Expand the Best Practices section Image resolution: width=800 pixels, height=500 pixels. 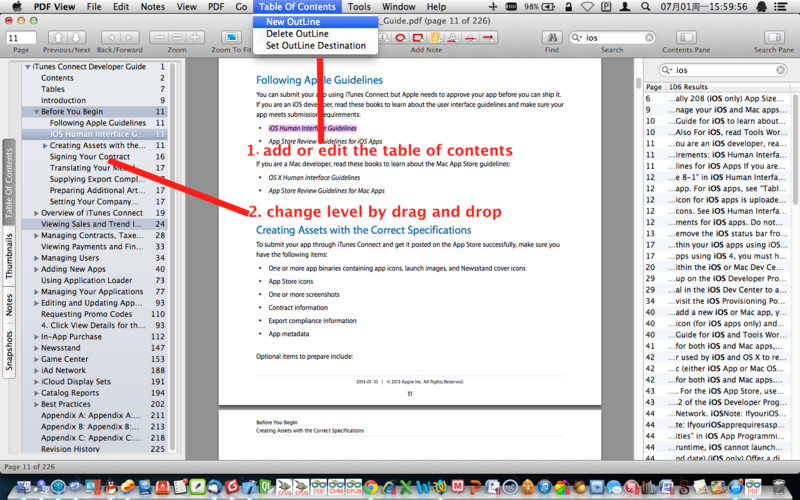click(x=36, y=404)
